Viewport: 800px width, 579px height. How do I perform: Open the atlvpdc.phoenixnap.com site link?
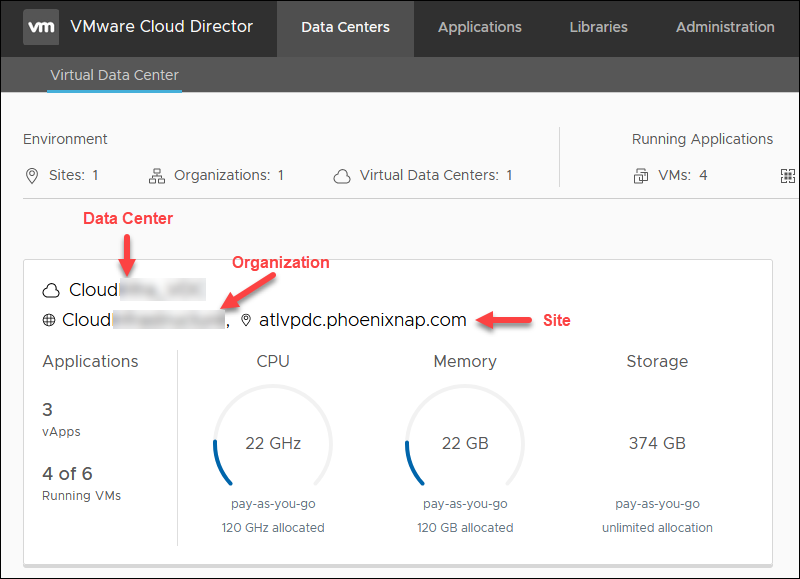pyautogui.click(x=363, y=320)
